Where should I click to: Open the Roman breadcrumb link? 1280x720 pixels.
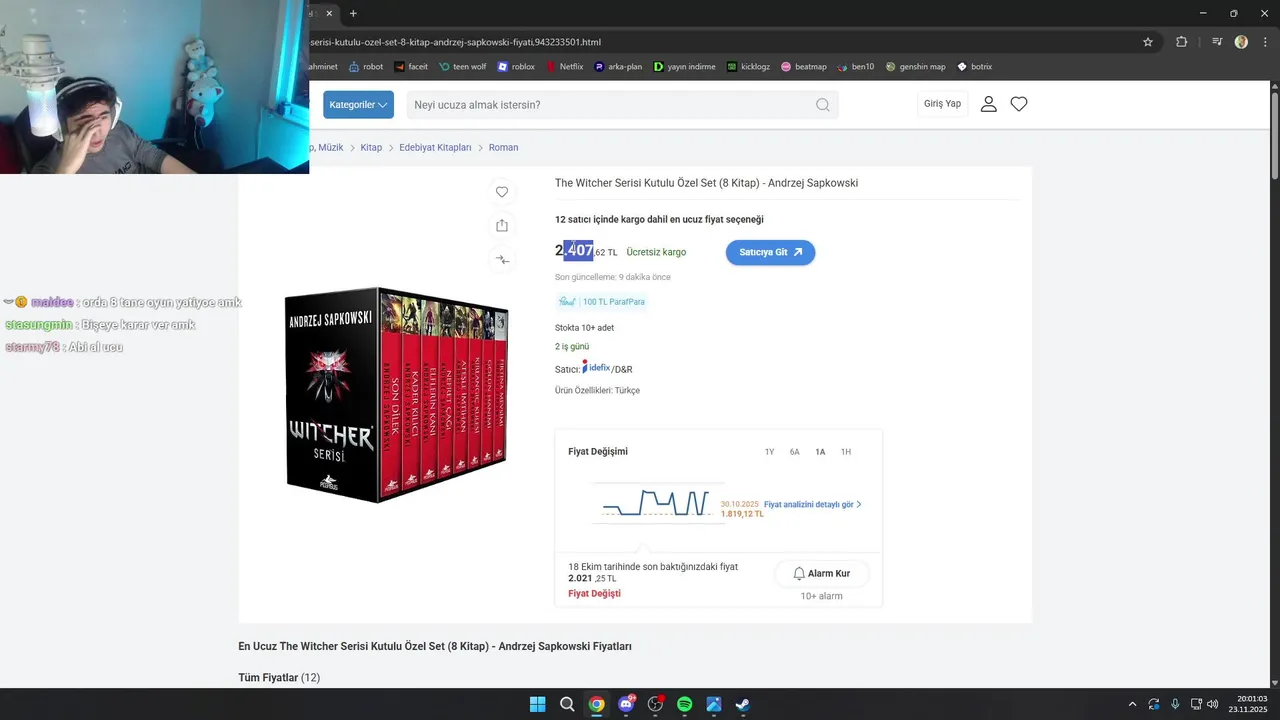(x=503, y=148)
